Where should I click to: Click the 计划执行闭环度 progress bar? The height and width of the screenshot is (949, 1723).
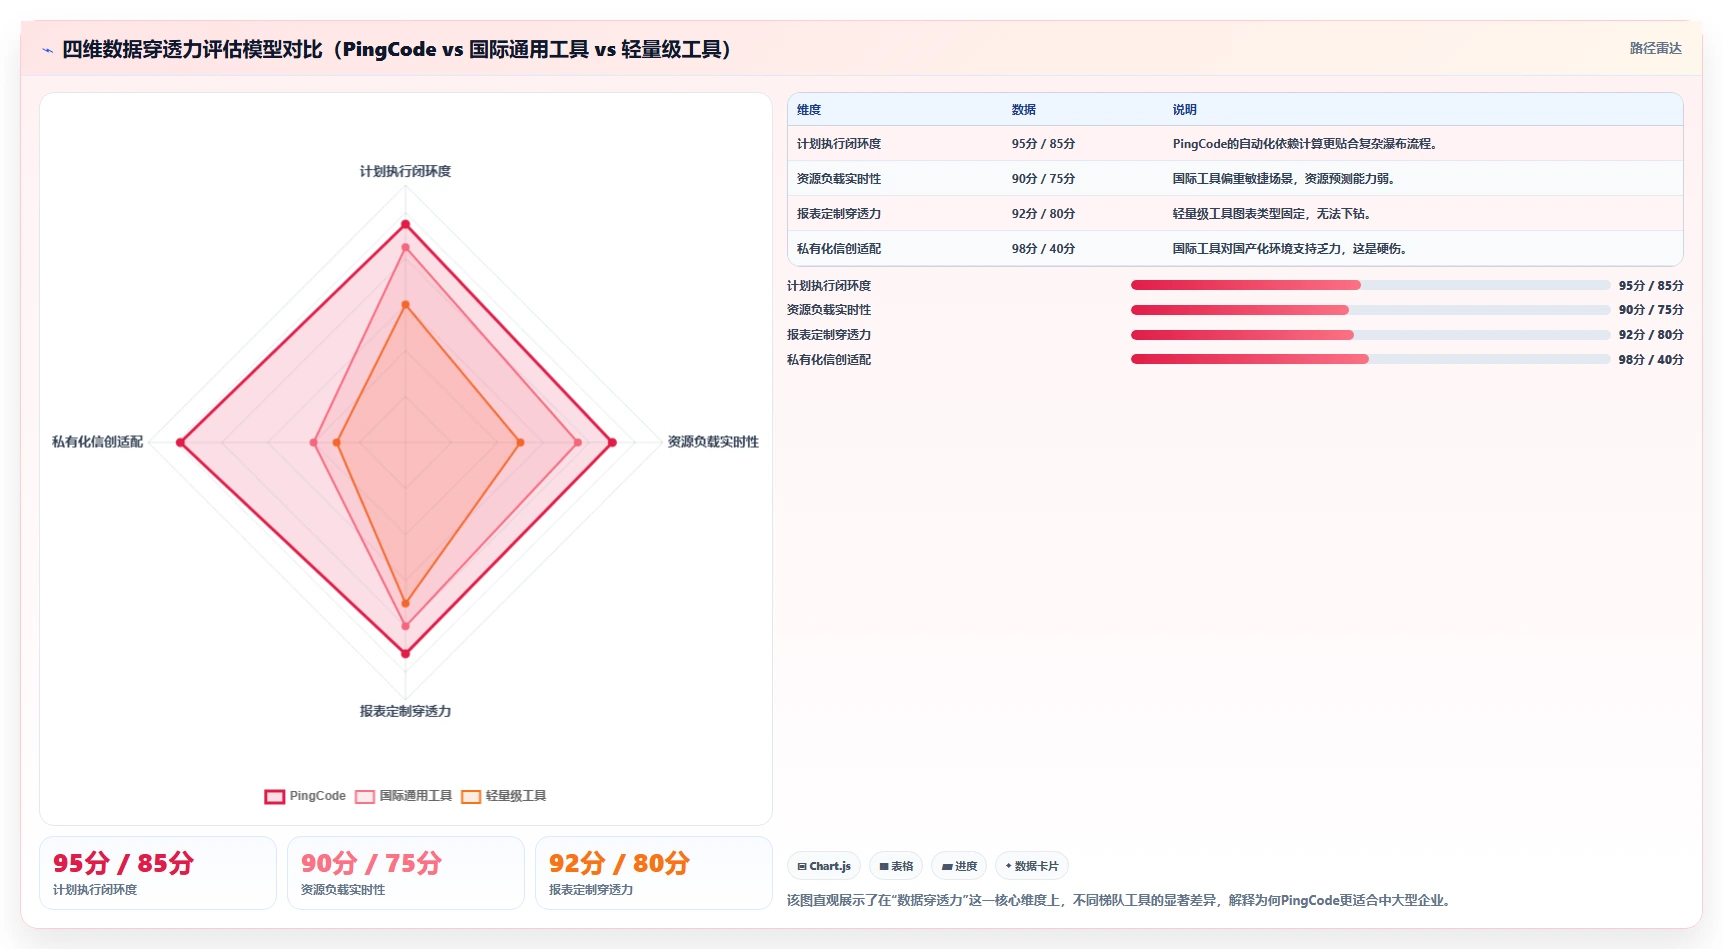[x=1370, y=285]
